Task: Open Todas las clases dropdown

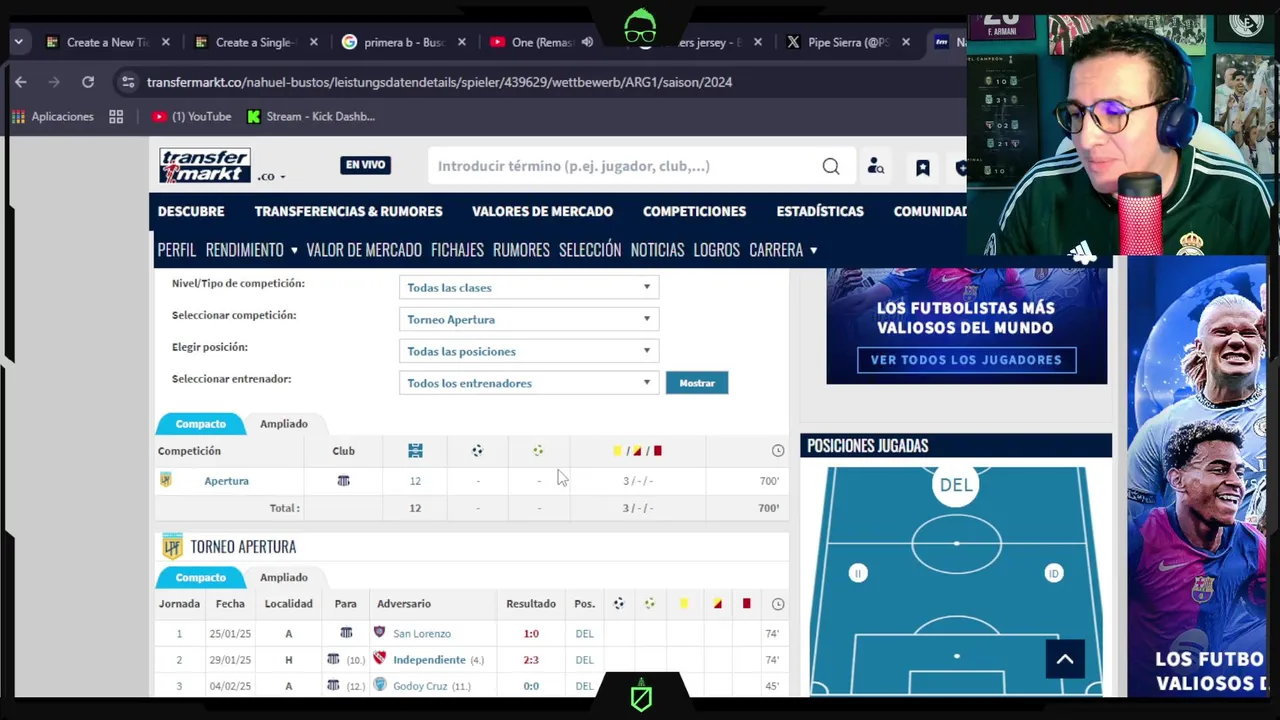Action: 528,287
